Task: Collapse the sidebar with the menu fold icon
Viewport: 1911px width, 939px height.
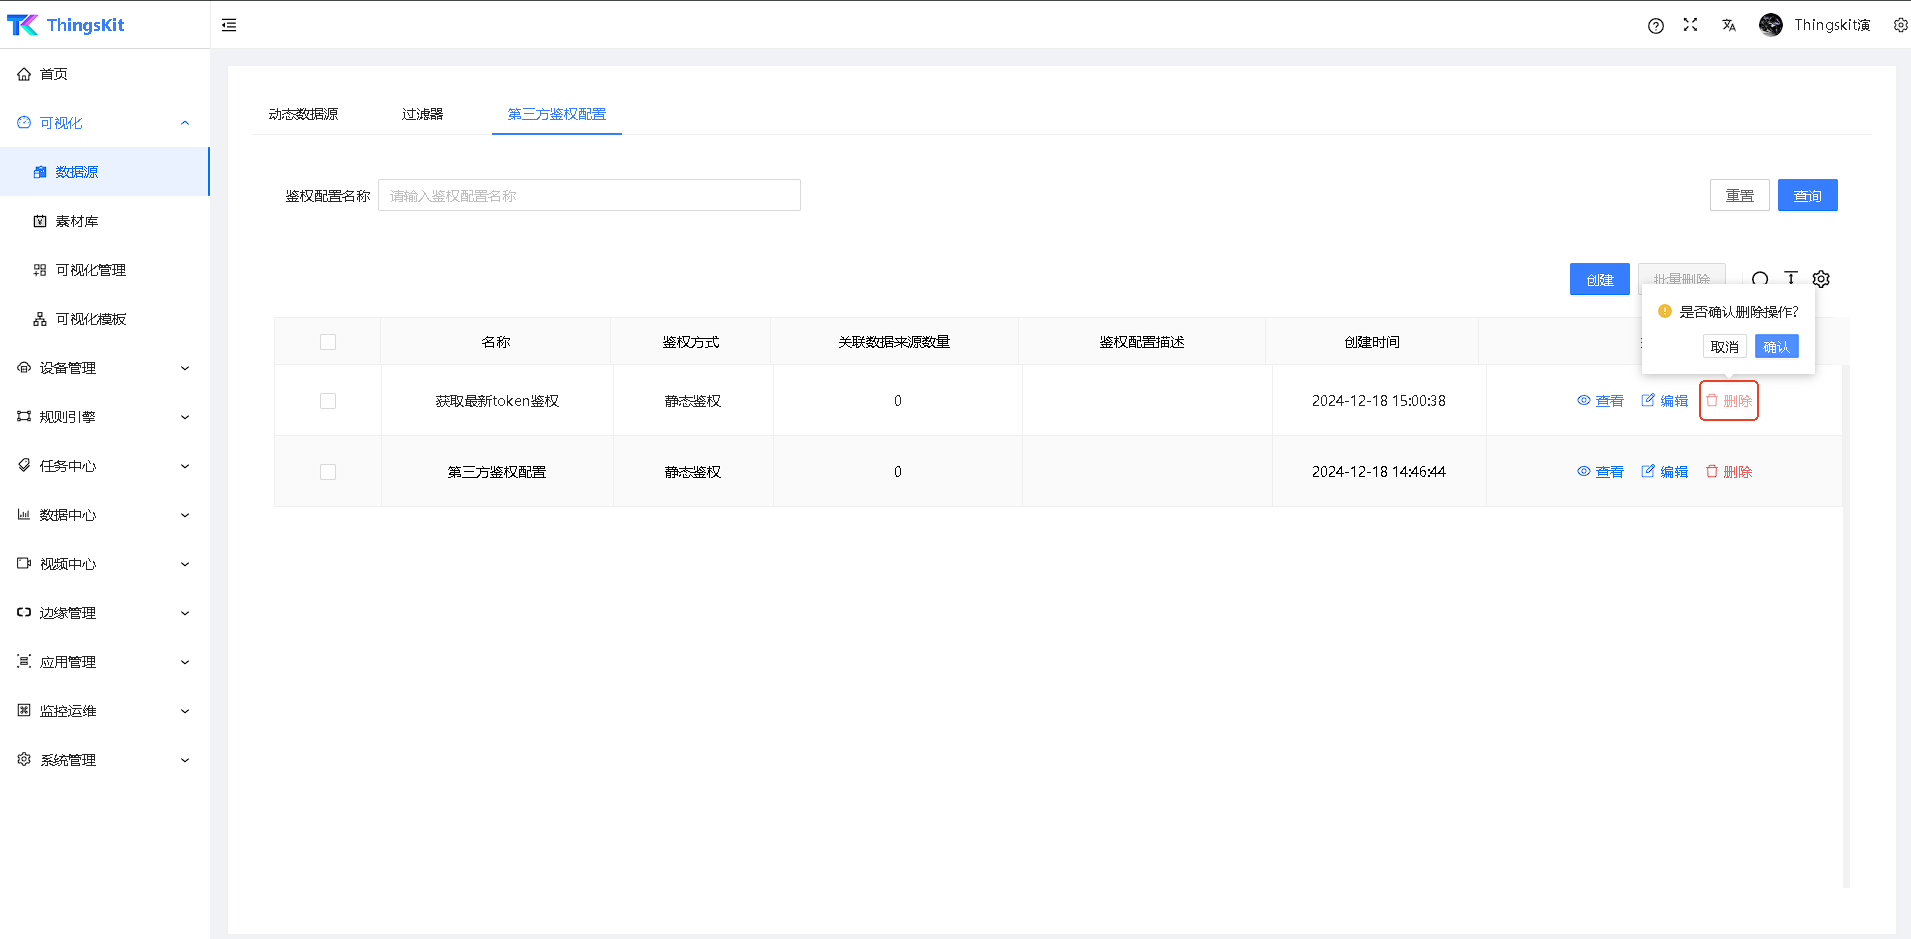Action: 229,25
